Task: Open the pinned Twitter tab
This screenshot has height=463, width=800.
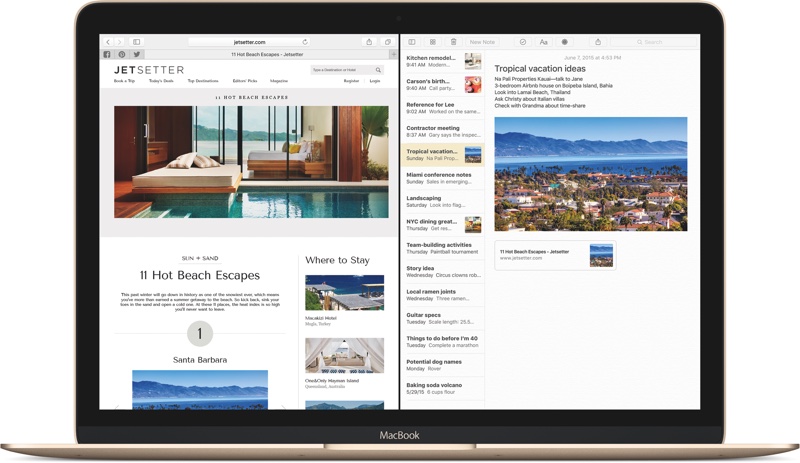Action: (x=137, y=54)
